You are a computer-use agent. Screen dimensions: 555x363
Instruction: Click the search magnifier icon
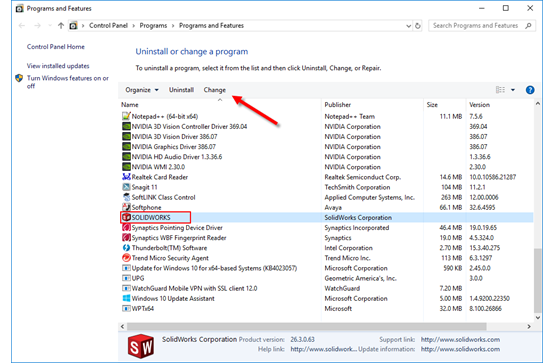click(x=528, y=25)
